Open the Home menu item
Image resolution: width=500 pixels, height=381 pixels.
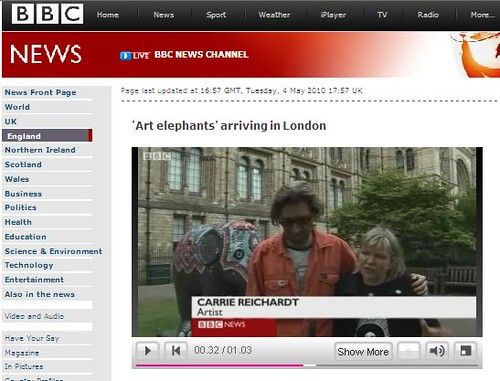[108, 15]
